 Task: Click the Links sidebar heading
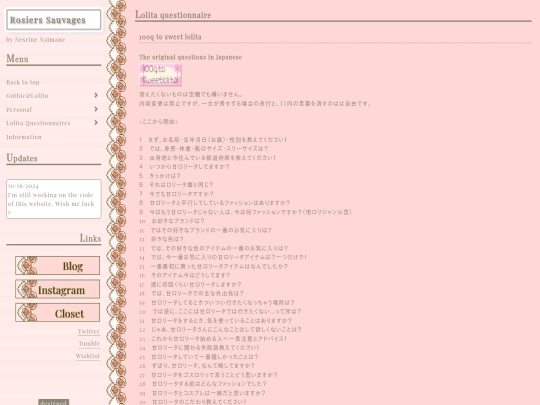(x=90, y=238)
